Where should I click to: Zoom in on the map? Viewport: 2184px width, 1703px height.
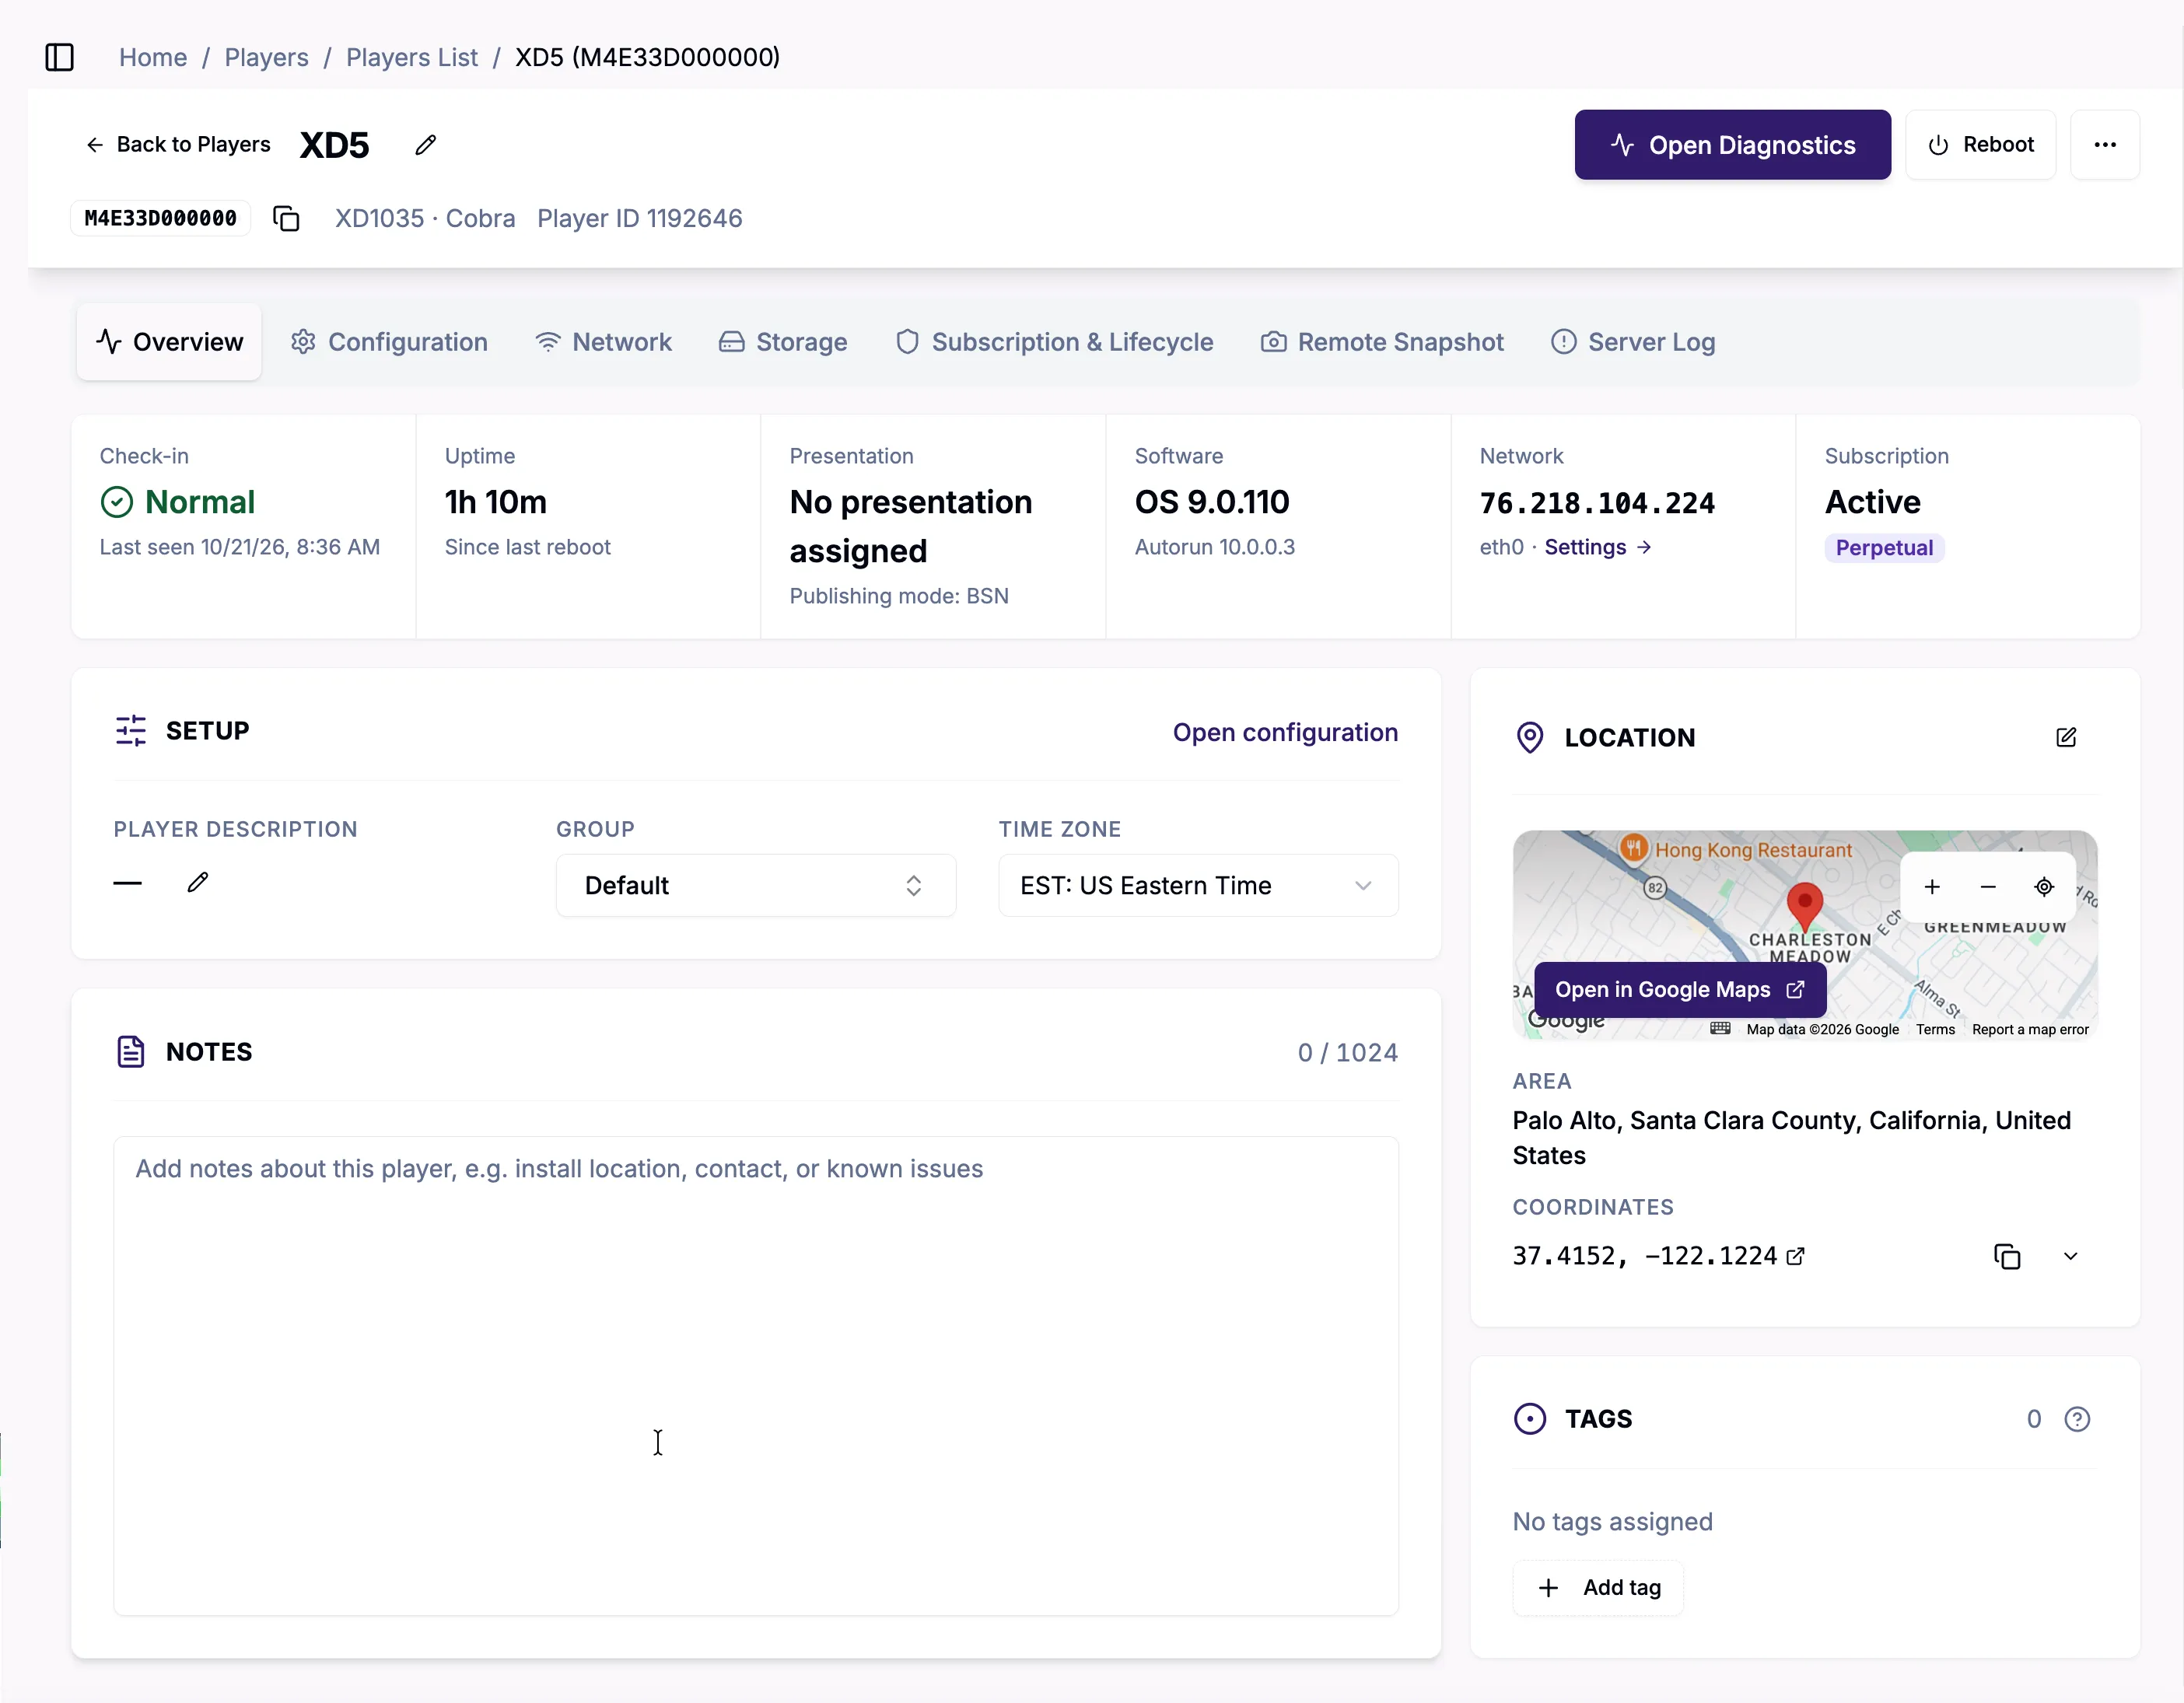pos(1932,887)
